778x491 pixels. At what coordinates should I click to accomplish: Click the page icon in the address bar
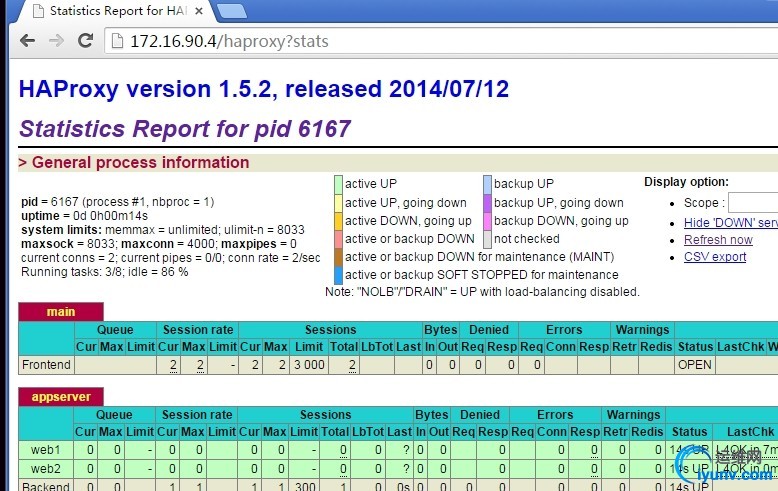click(x=118, y=41)
